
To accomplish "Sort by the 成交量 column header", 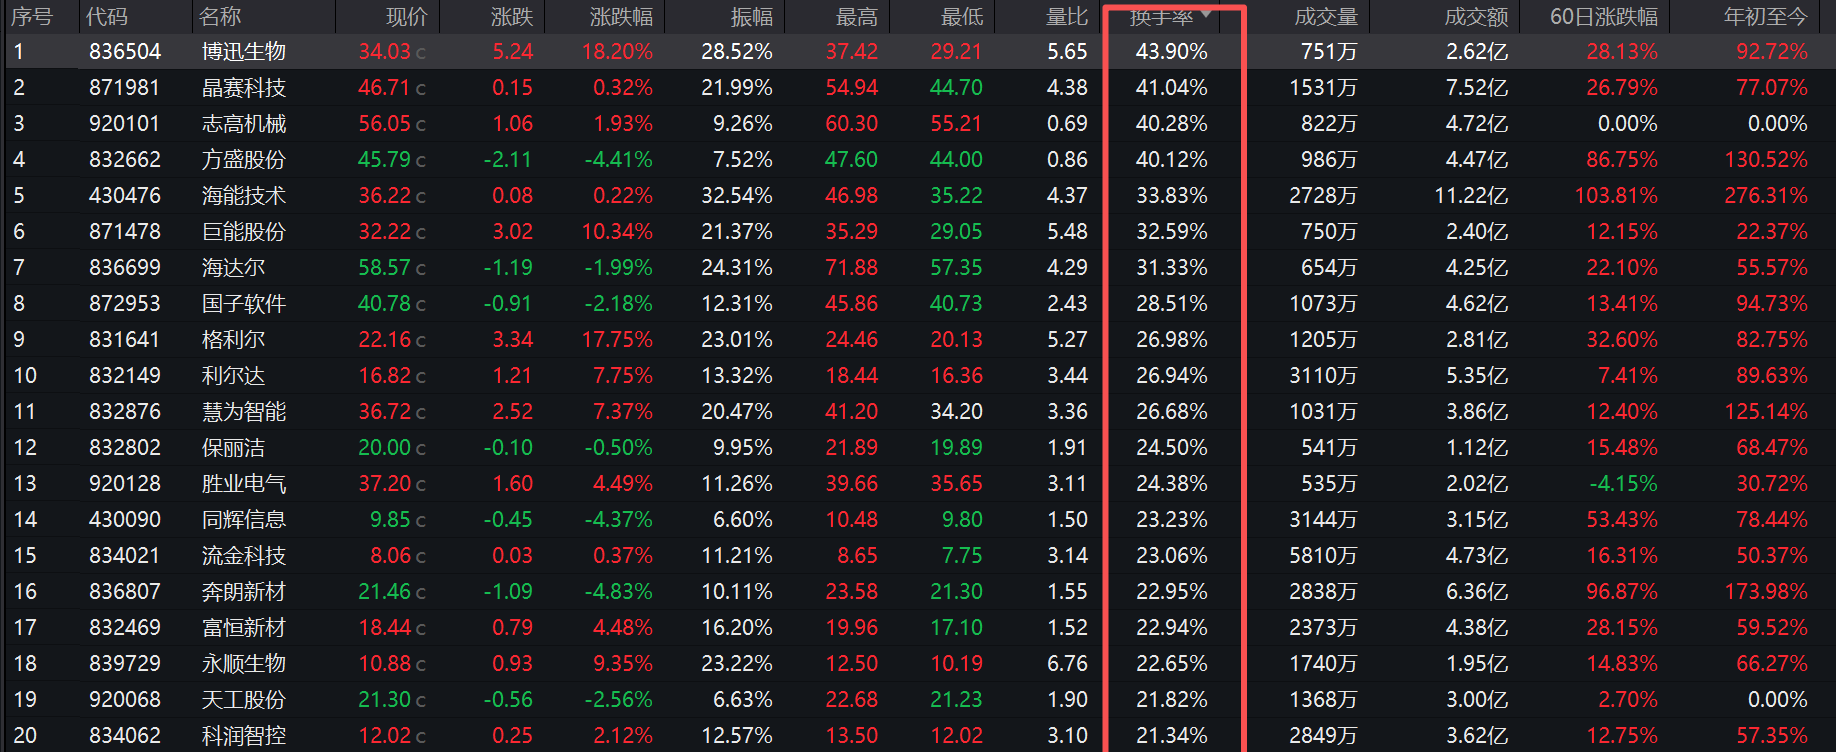I will 1326,17.
